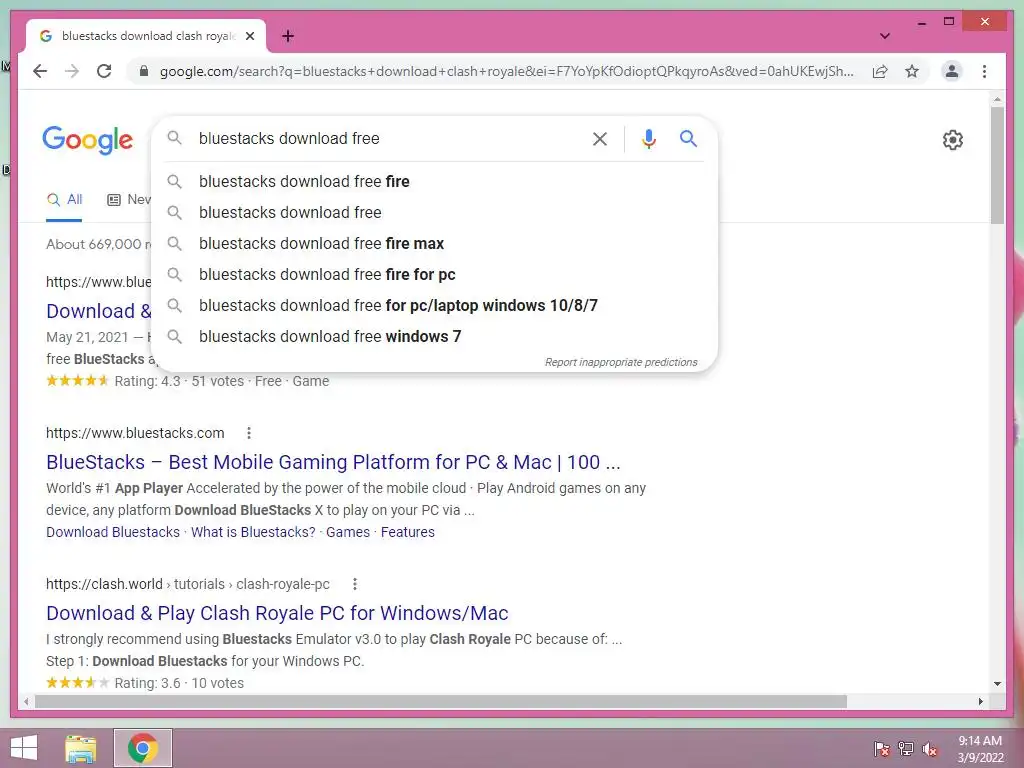Click the clash.world tutorials breadcrumb text
This screenshot has height=768, width=1024.
point(187,584)
